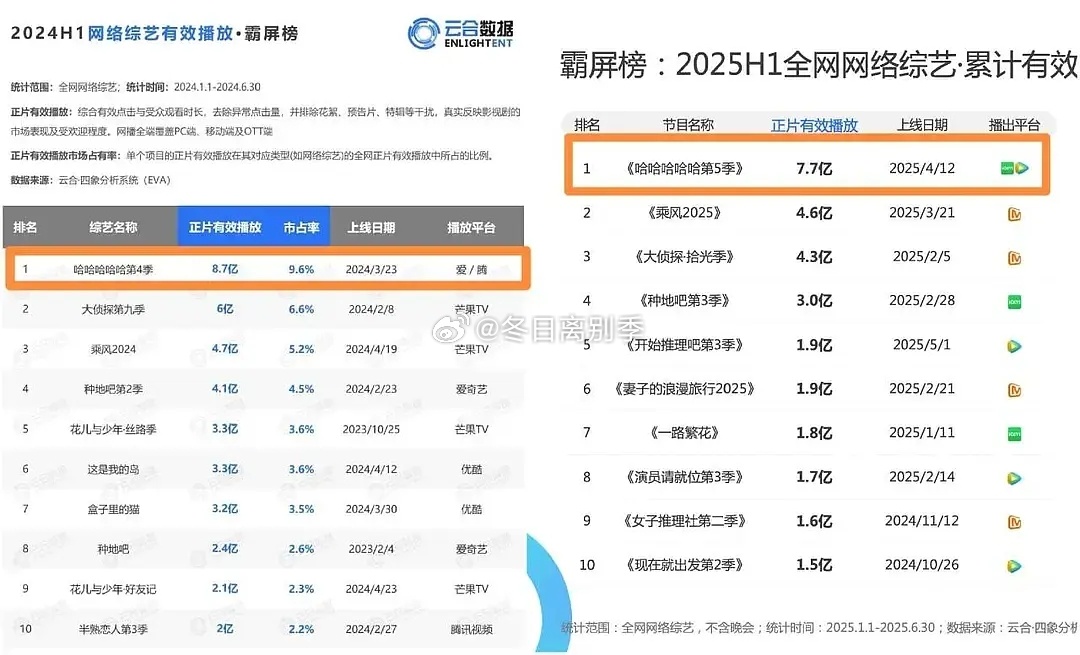Click the 《妻子的浪漫旅行2025》 title

point(684,389)
